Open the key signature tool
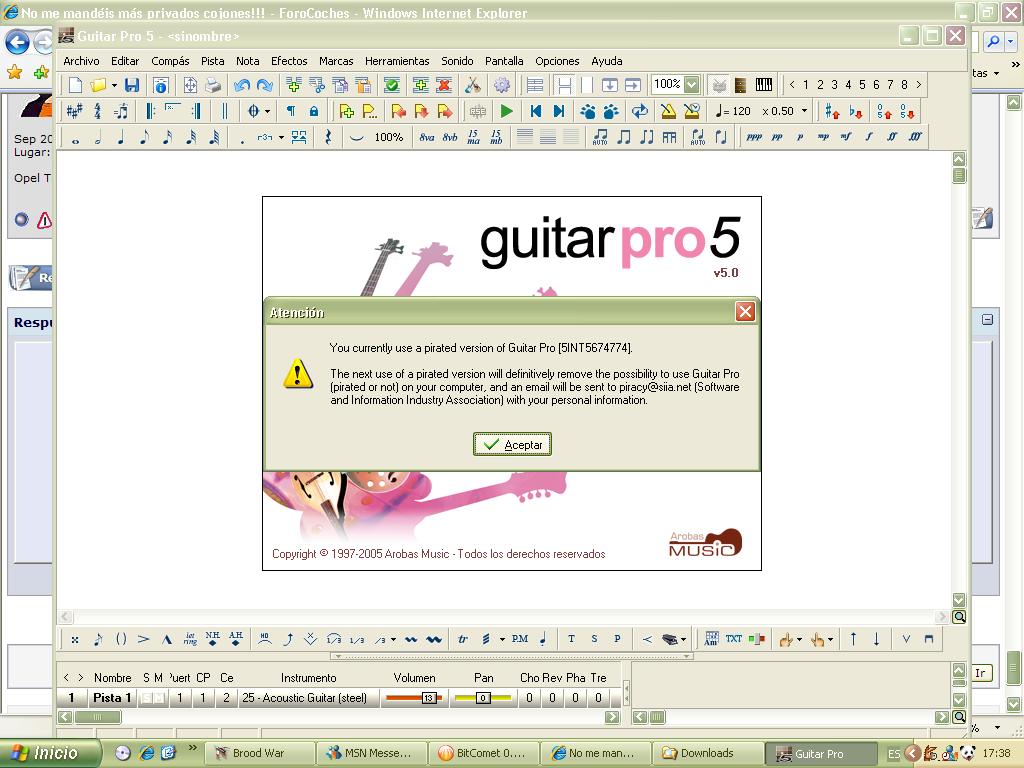 tap(74, 112)
